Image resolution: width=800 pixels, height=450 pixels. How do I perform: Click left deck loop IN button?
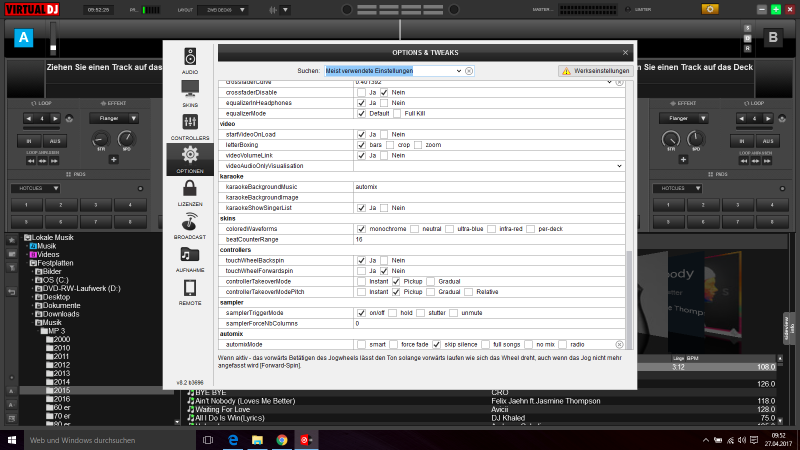(x=29, y=141)
